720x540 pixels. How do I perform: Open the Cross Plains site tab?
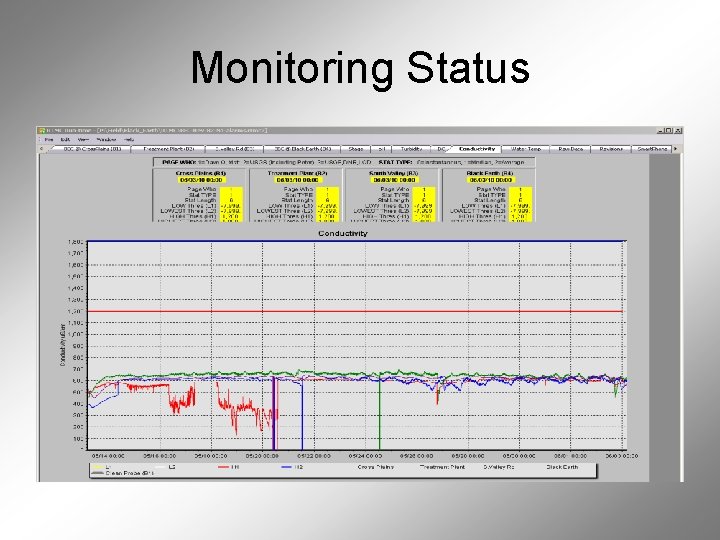[x=92, y=149]
